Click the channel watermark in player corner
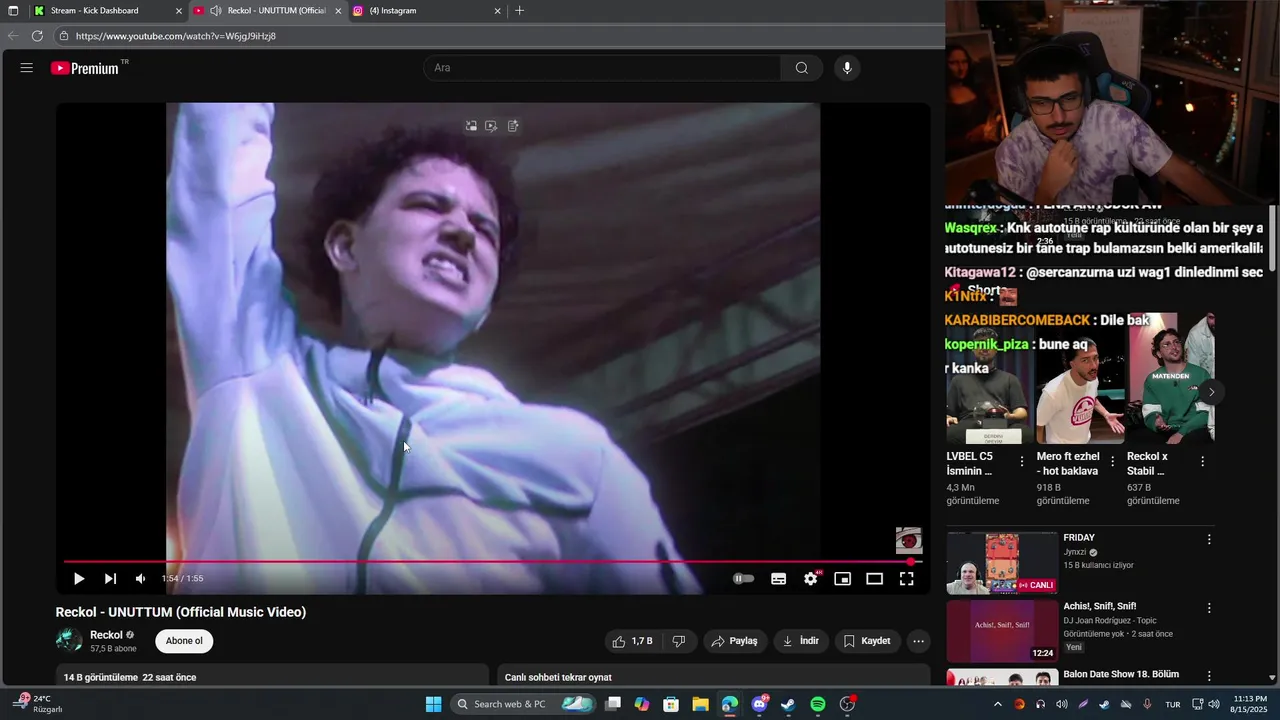1280x720 pixels. click(908, 541)
